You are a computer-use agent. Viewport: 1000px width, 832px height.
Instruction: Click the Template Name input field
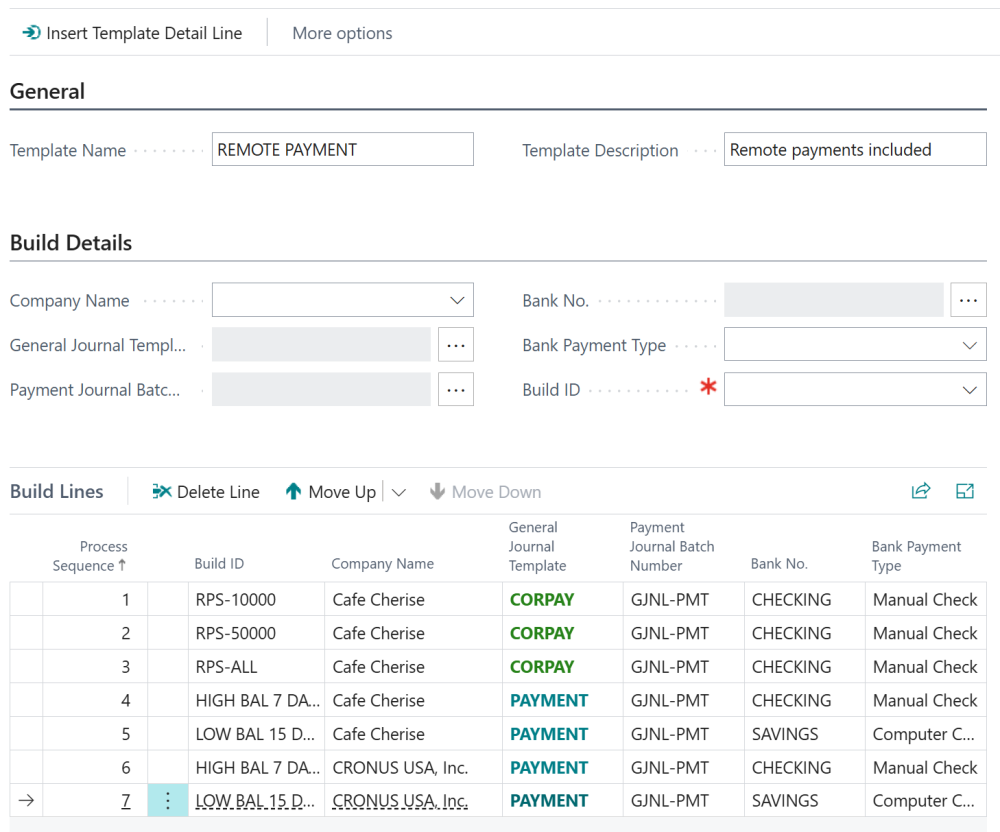click(x=342, y=149)
